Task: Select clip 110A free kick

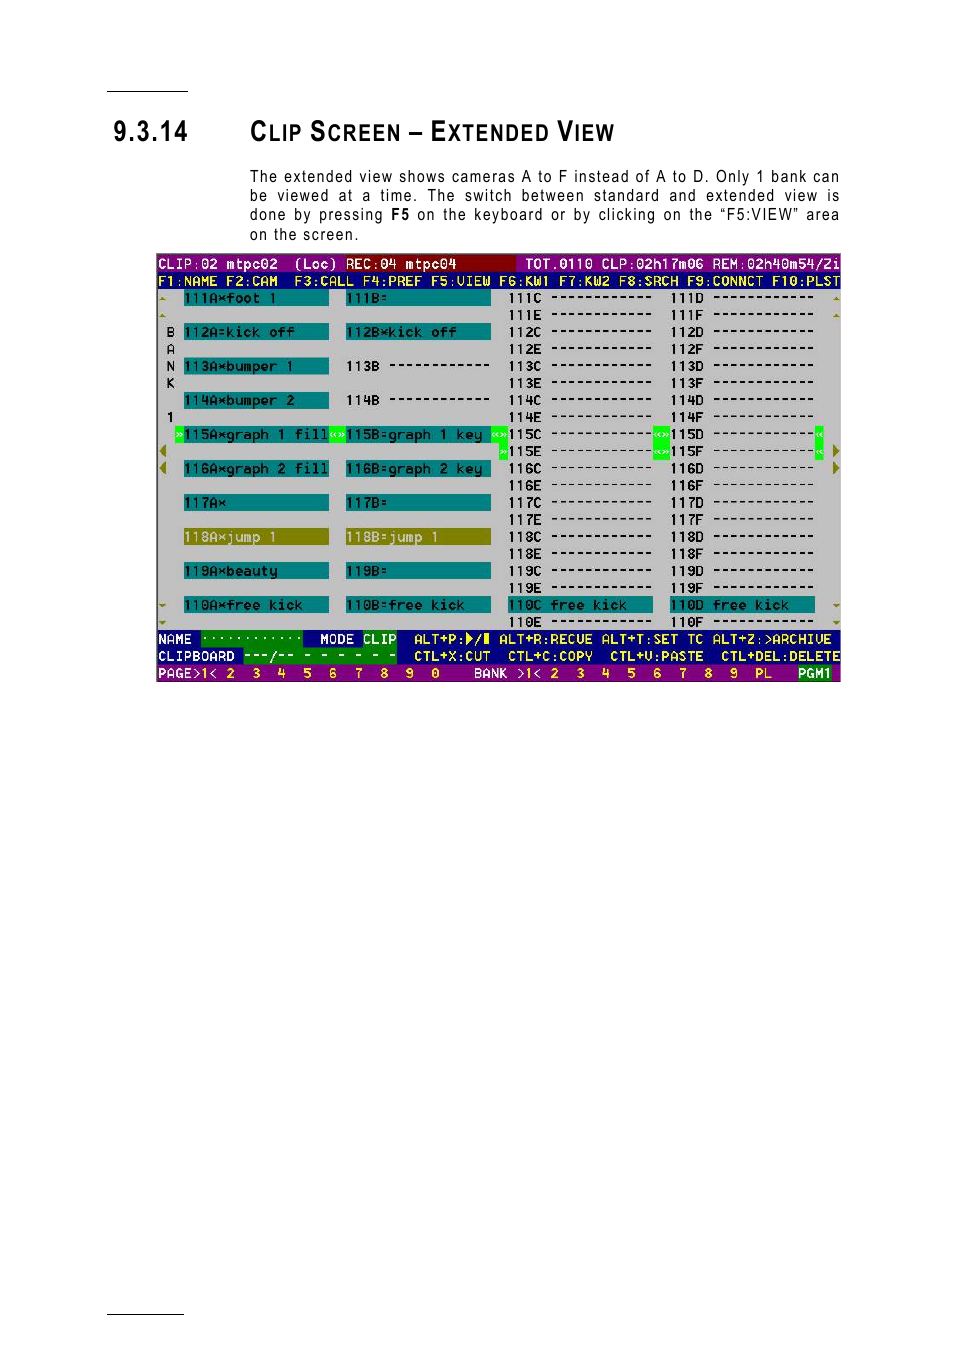Action: click(256, 605)
